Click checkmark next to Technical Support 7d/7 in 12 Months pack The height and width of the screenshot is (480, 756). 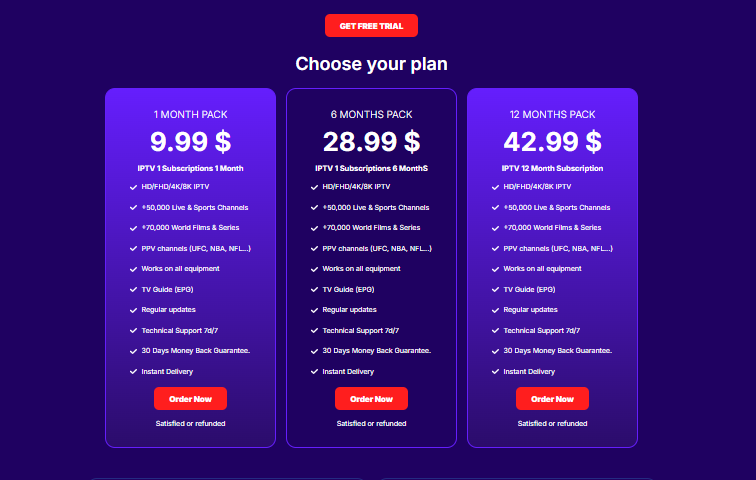coord(495,331)
